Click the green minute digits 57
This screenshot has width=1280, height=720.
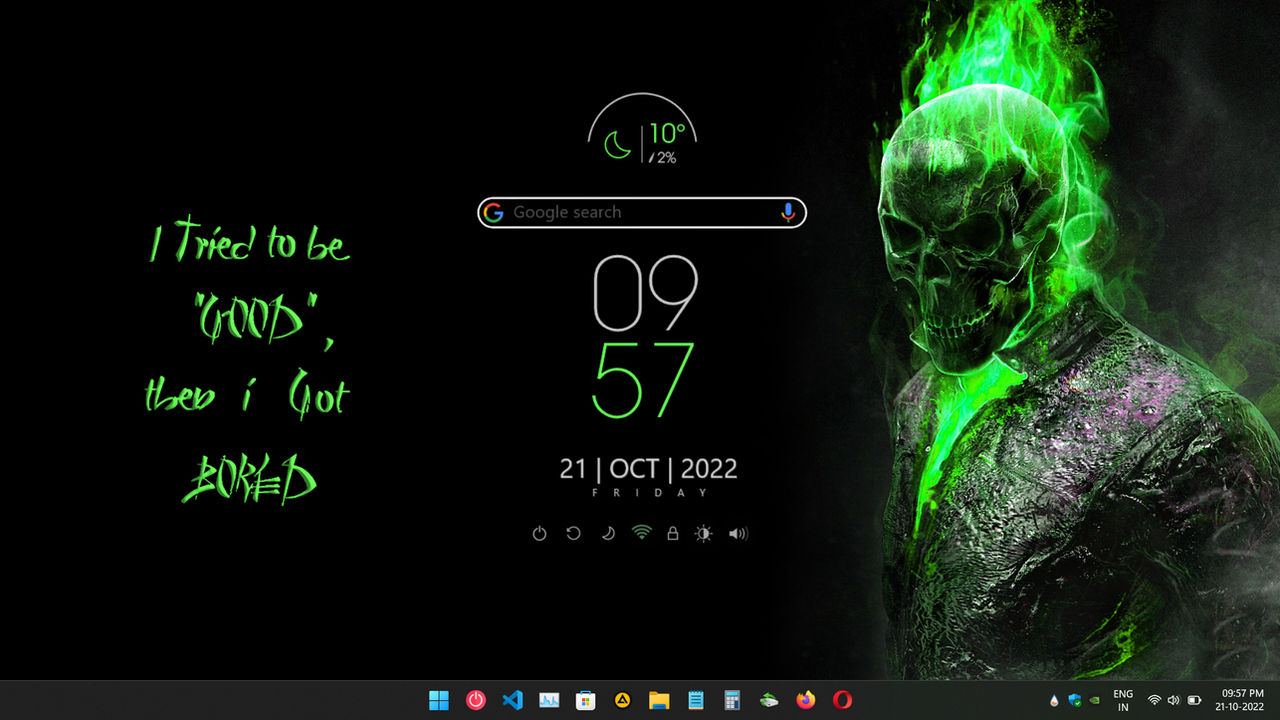pyautogui.click(x=643, y=380)
